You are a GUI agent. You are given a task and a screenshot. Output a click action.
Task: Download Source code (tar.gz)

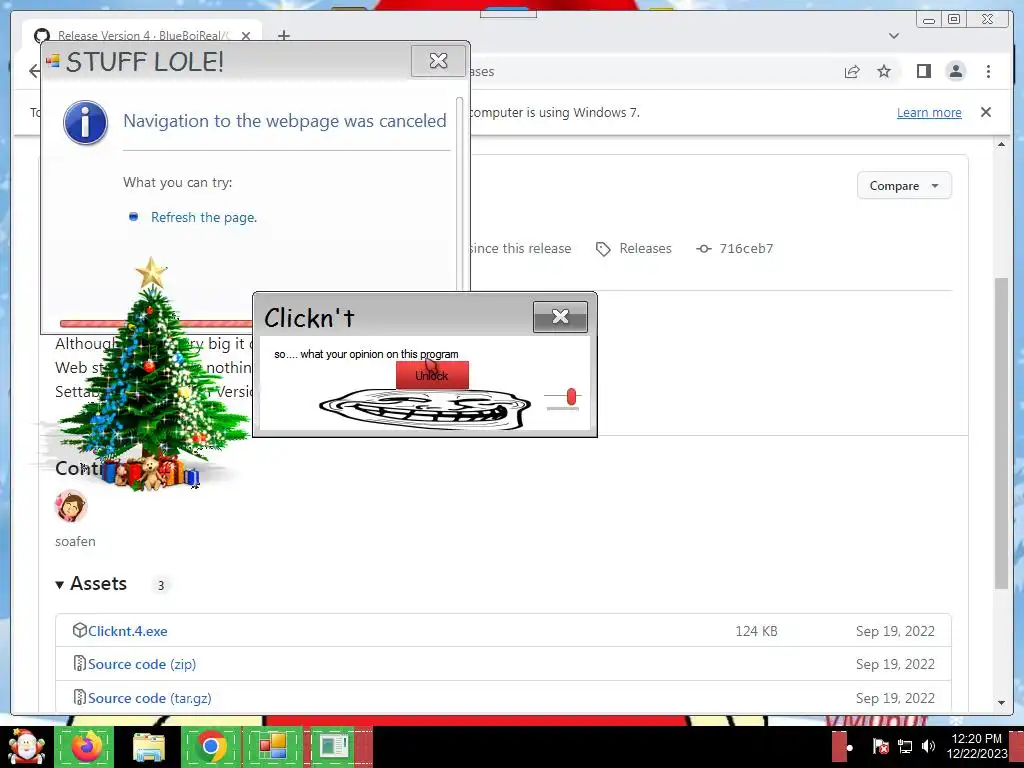150,698
